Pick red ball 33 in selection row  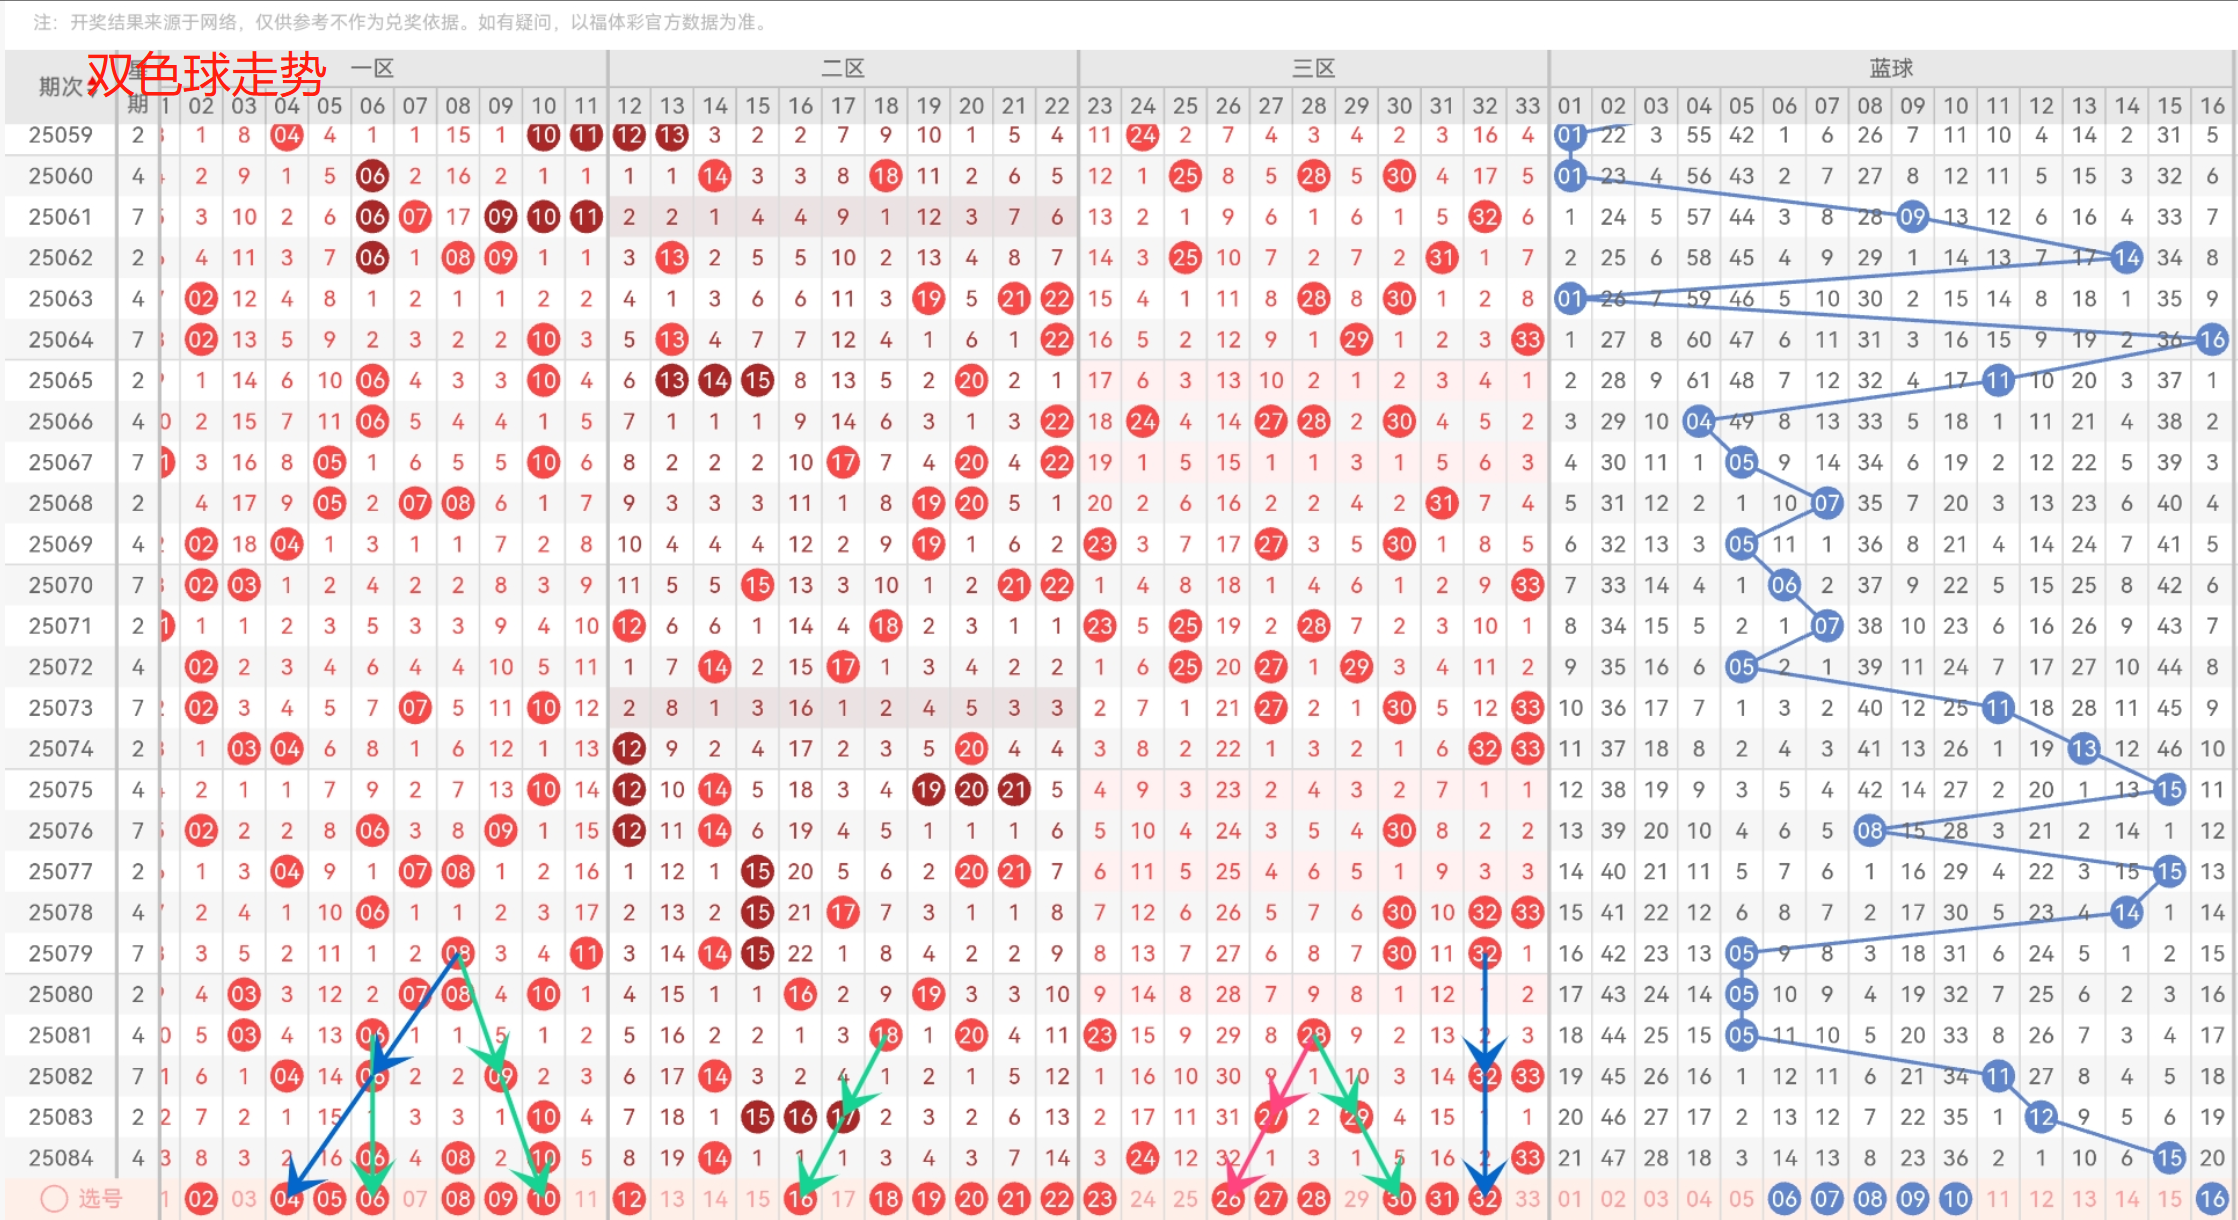click(1527, 1198)
